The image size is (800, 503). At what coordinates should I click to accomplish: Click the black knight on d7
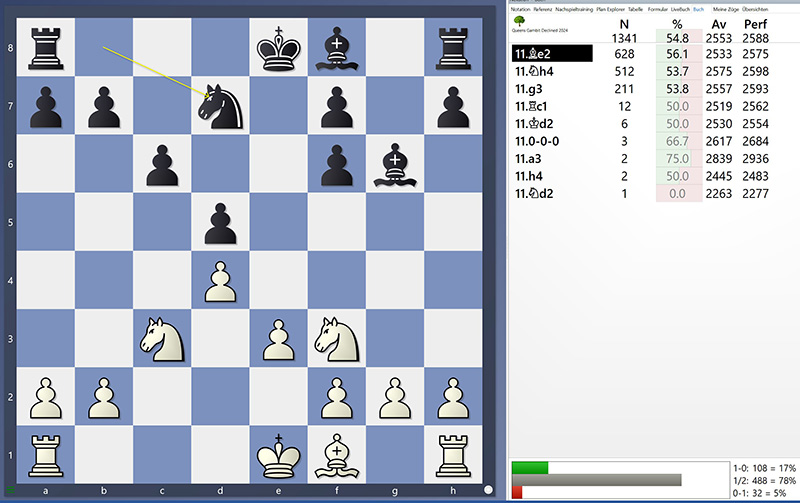pos(221,107)
